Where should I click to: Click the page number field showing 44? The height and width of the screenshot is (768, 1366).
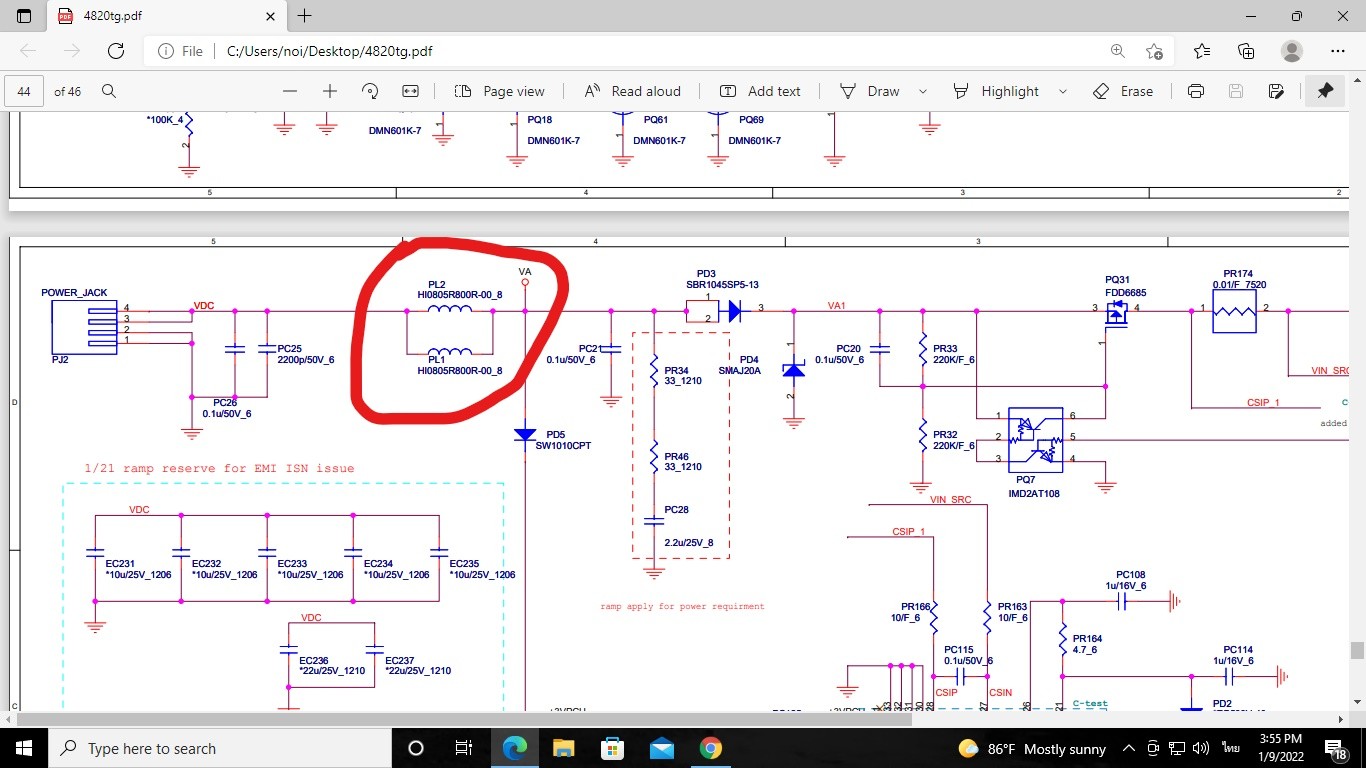pyautogui.click(x=24, y=91)
